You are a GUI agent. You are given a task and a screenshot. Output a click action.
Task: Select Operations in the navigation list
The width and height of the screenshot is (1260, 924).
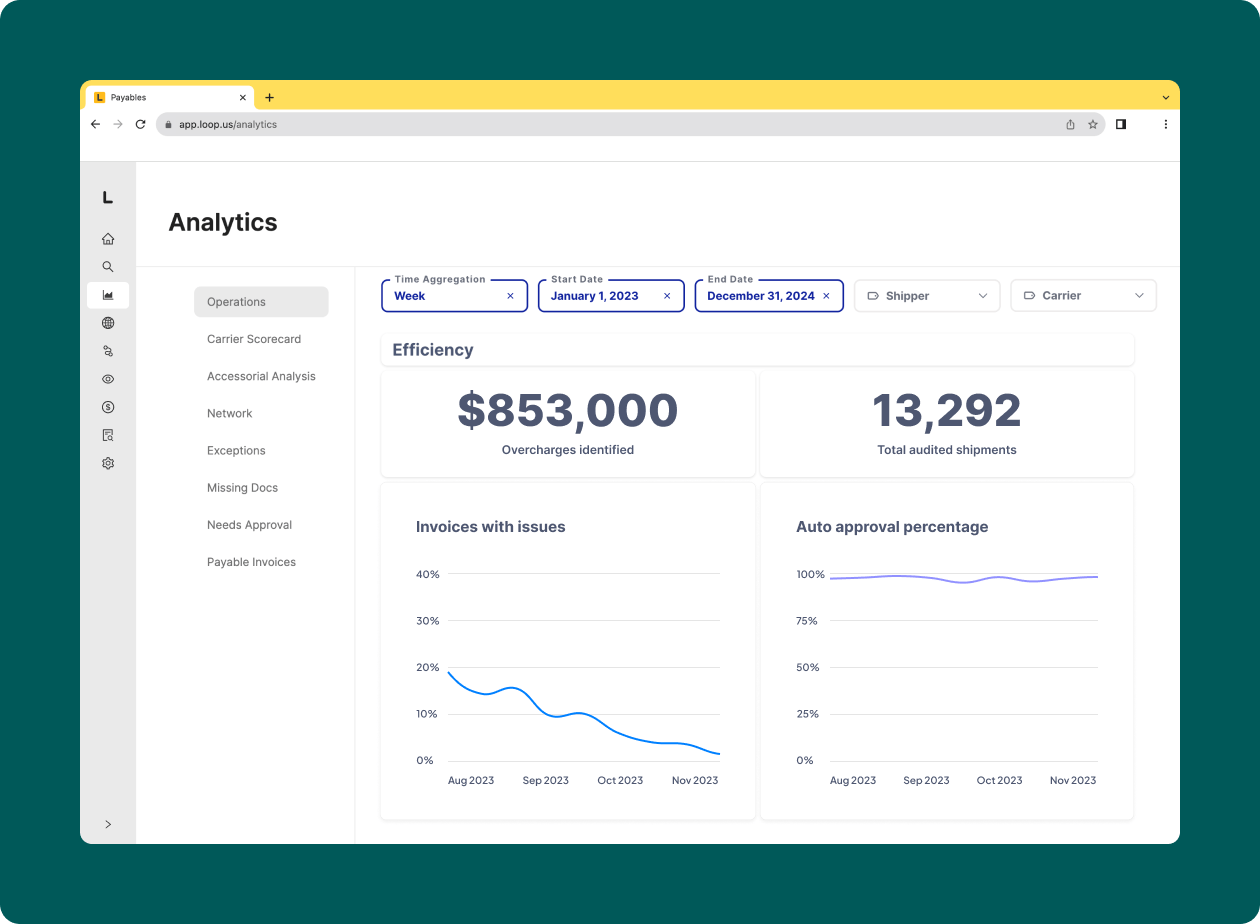click(235, 301)
